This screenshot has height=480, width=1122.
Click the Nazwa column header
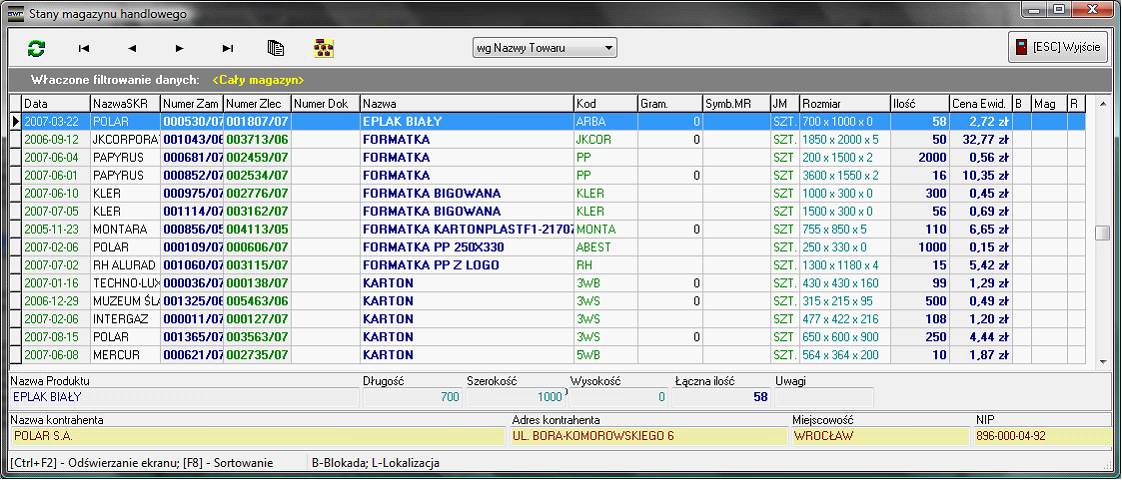pyautogui.click(x=466, y=103)
